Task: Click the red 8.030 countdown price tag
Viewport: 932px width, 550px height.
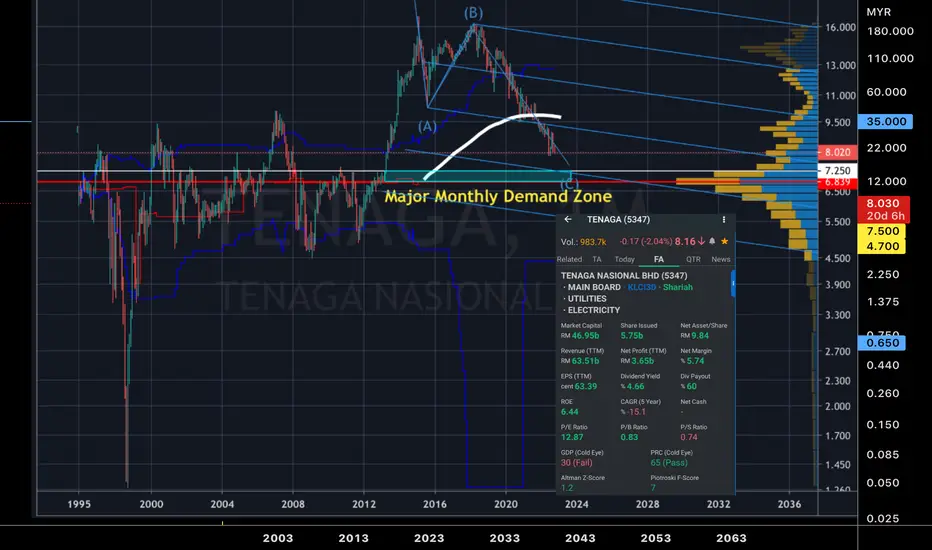Action: click(883, 209)
